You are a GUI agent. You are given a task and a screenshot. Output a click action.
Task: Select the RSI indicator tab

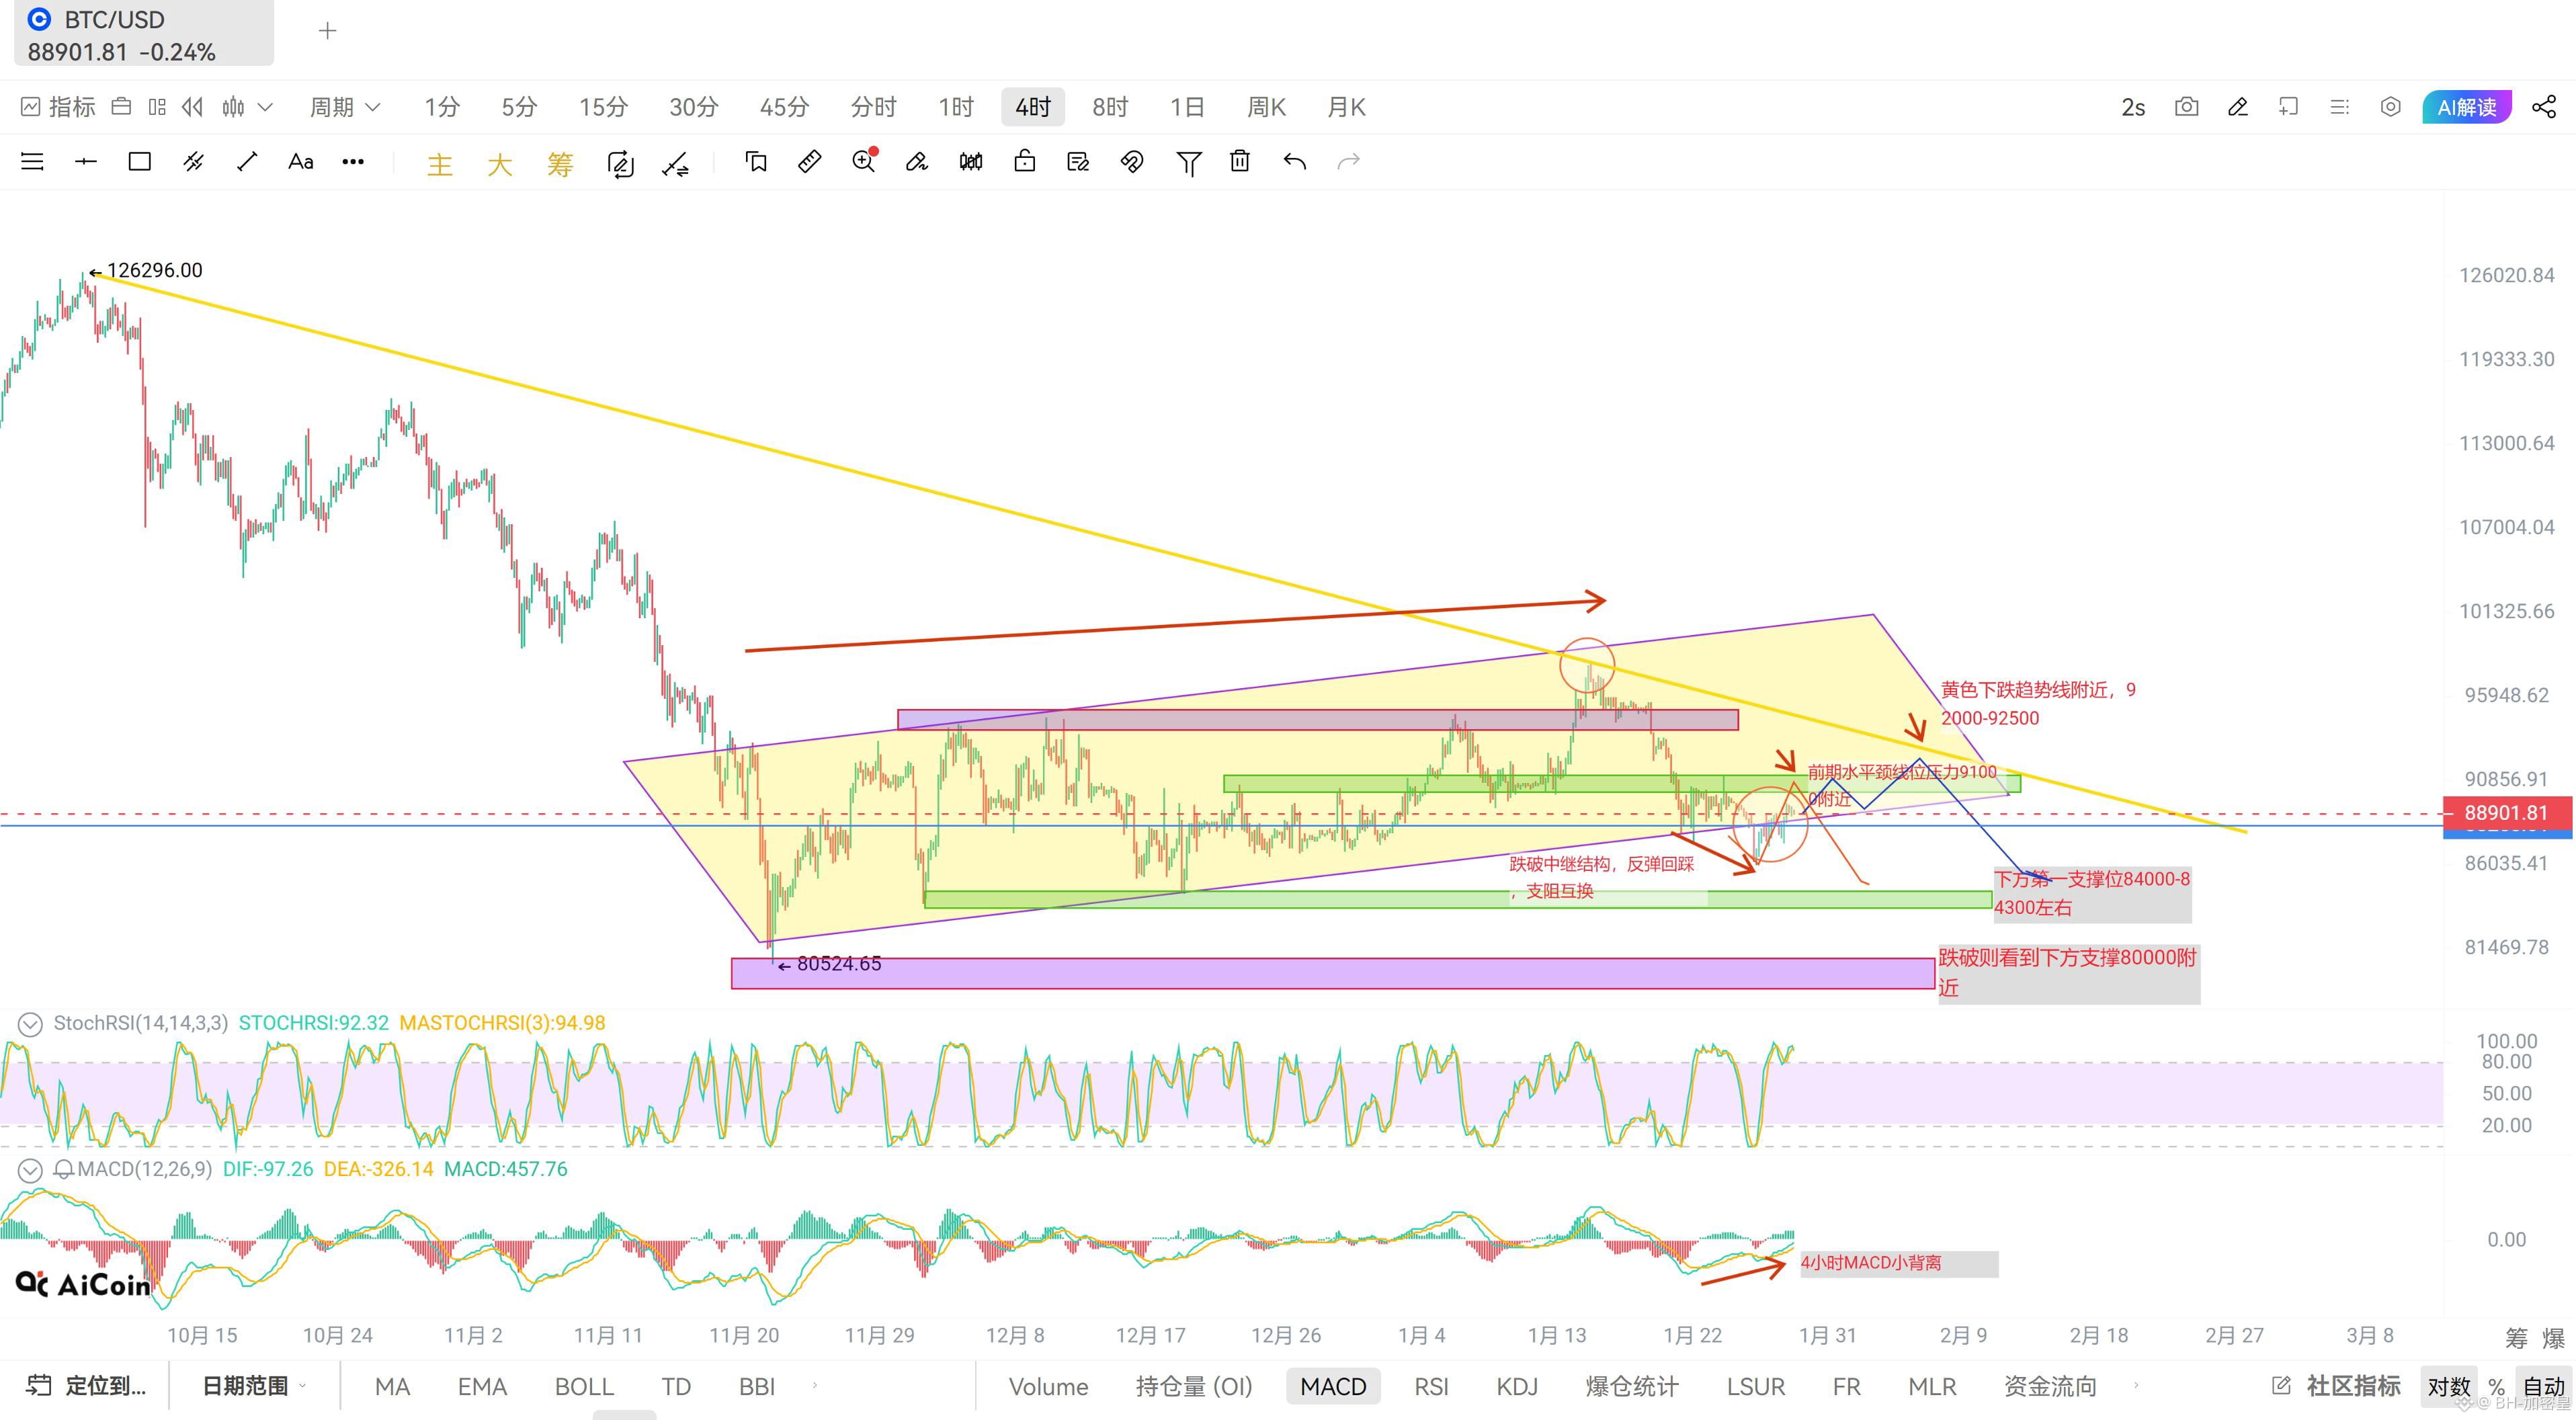(x=1430, y=1386)
